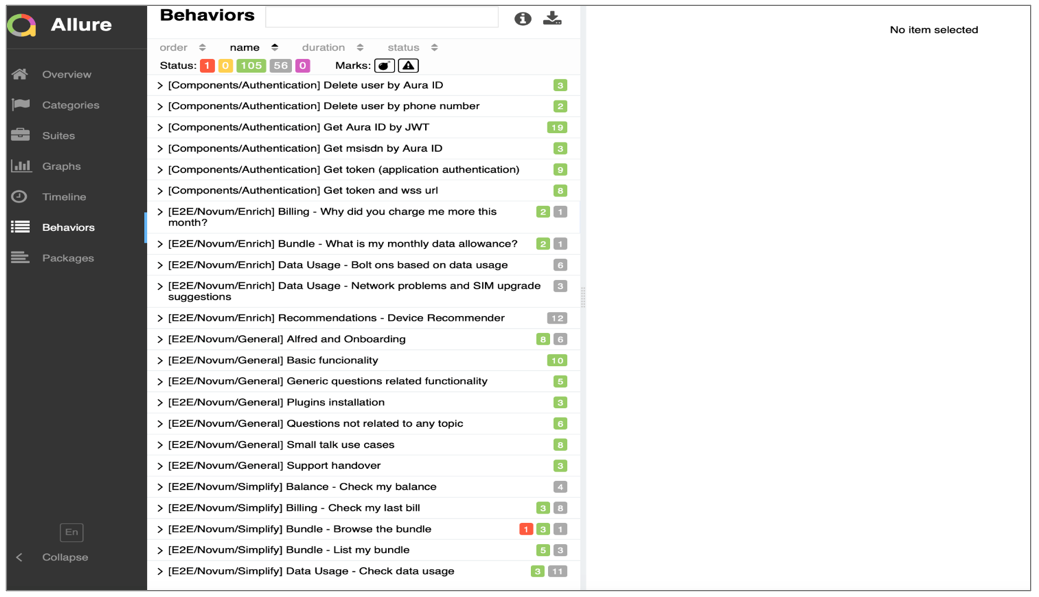Screen dimensions: 1039x597
Task: Toggle the gray skipped filter showing 56
Action: click(x=281, y=66)
